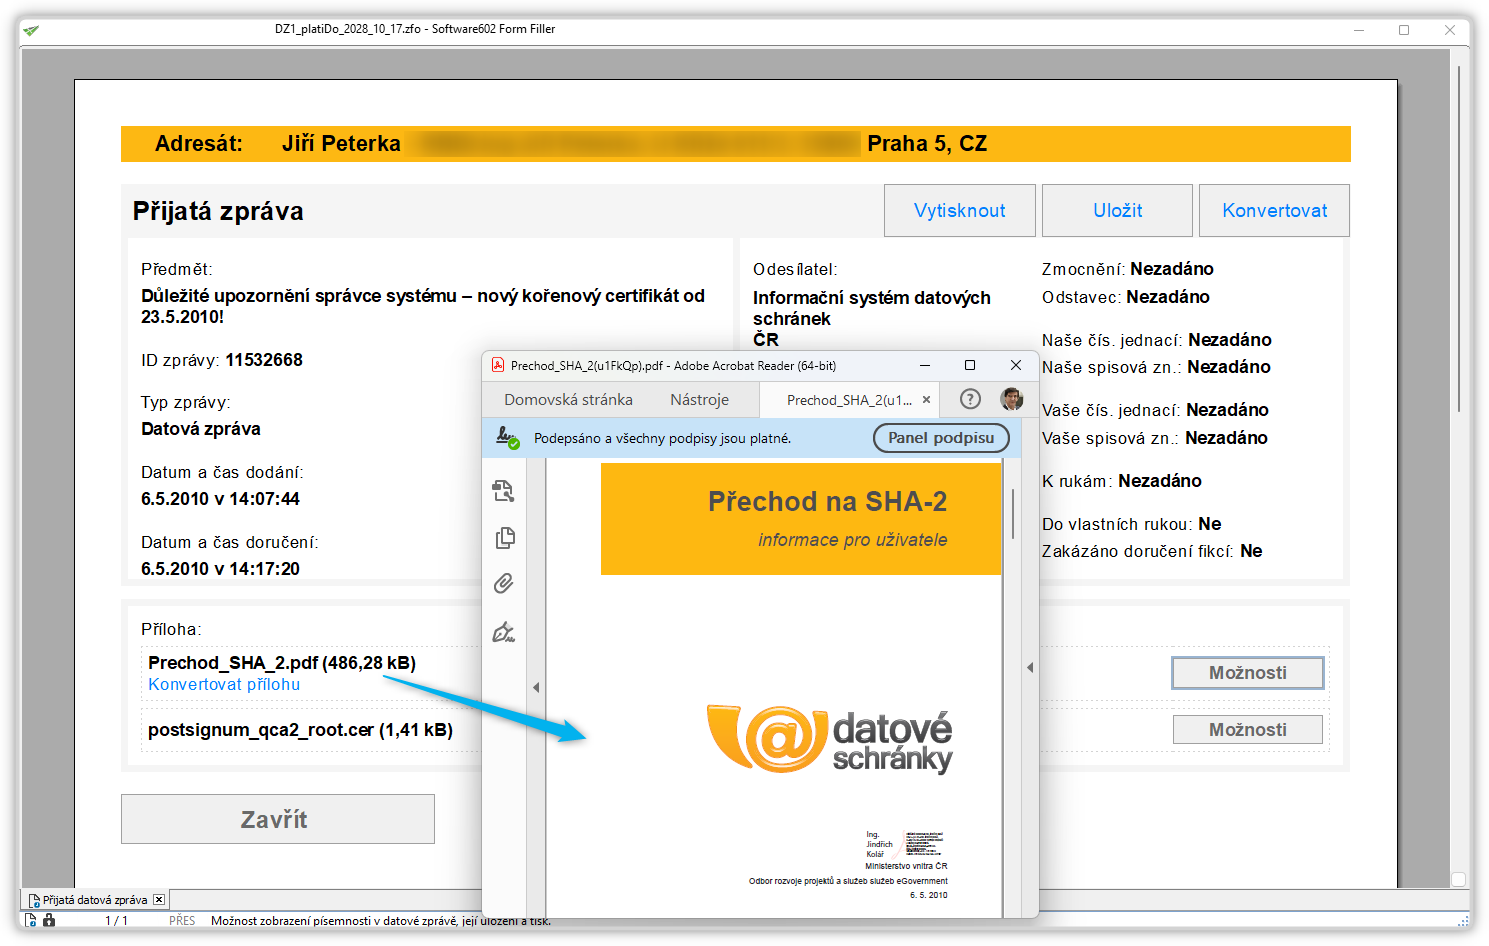Click the submission time 6.5.2010 v 14:07:44
The width and height of the screenshot is (1489, 946).
[x=220, y=499]
